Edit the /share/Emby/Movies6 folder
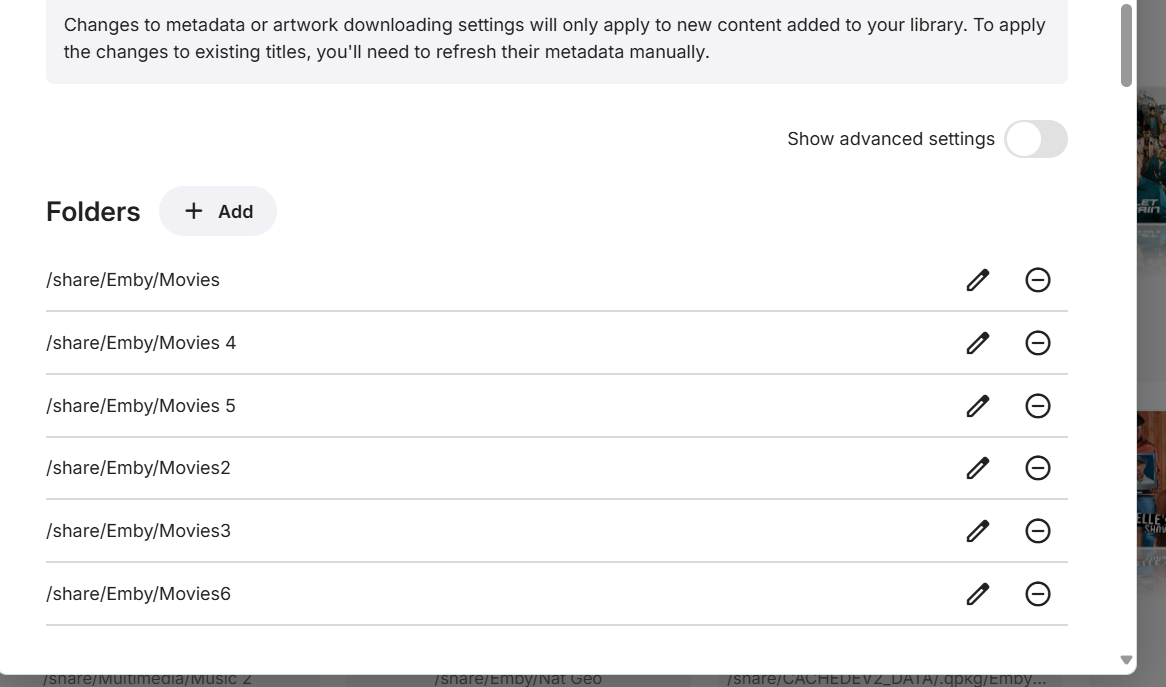The width and height of the screenshot is (1166, 687). (x=977, y=594)
